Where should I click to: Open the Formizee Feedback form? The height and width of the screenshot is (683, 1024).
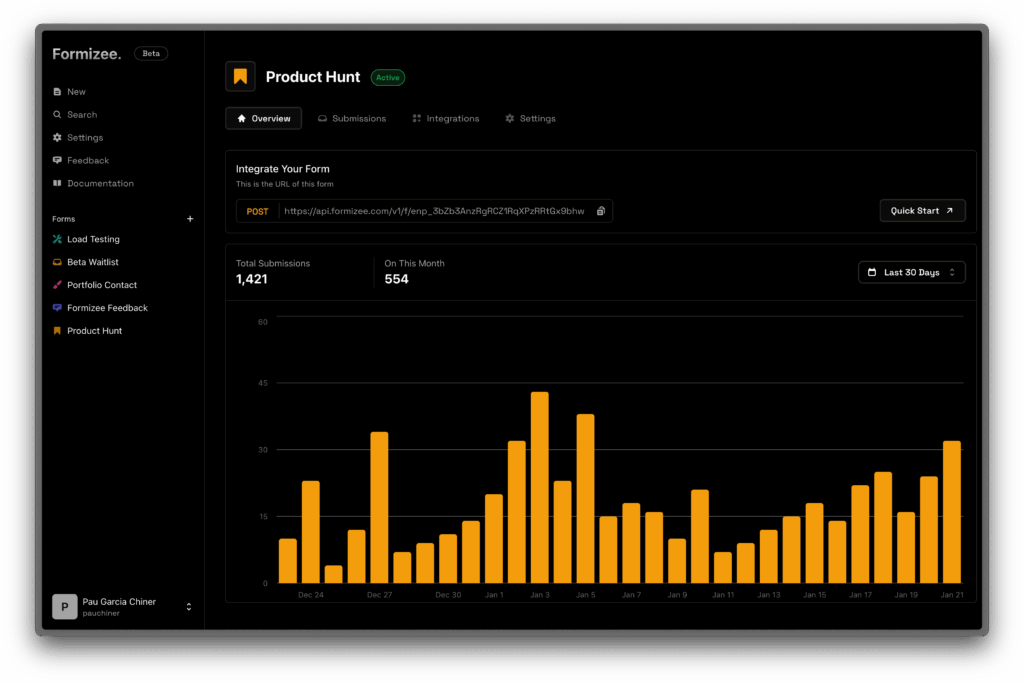tap(106, 308)
